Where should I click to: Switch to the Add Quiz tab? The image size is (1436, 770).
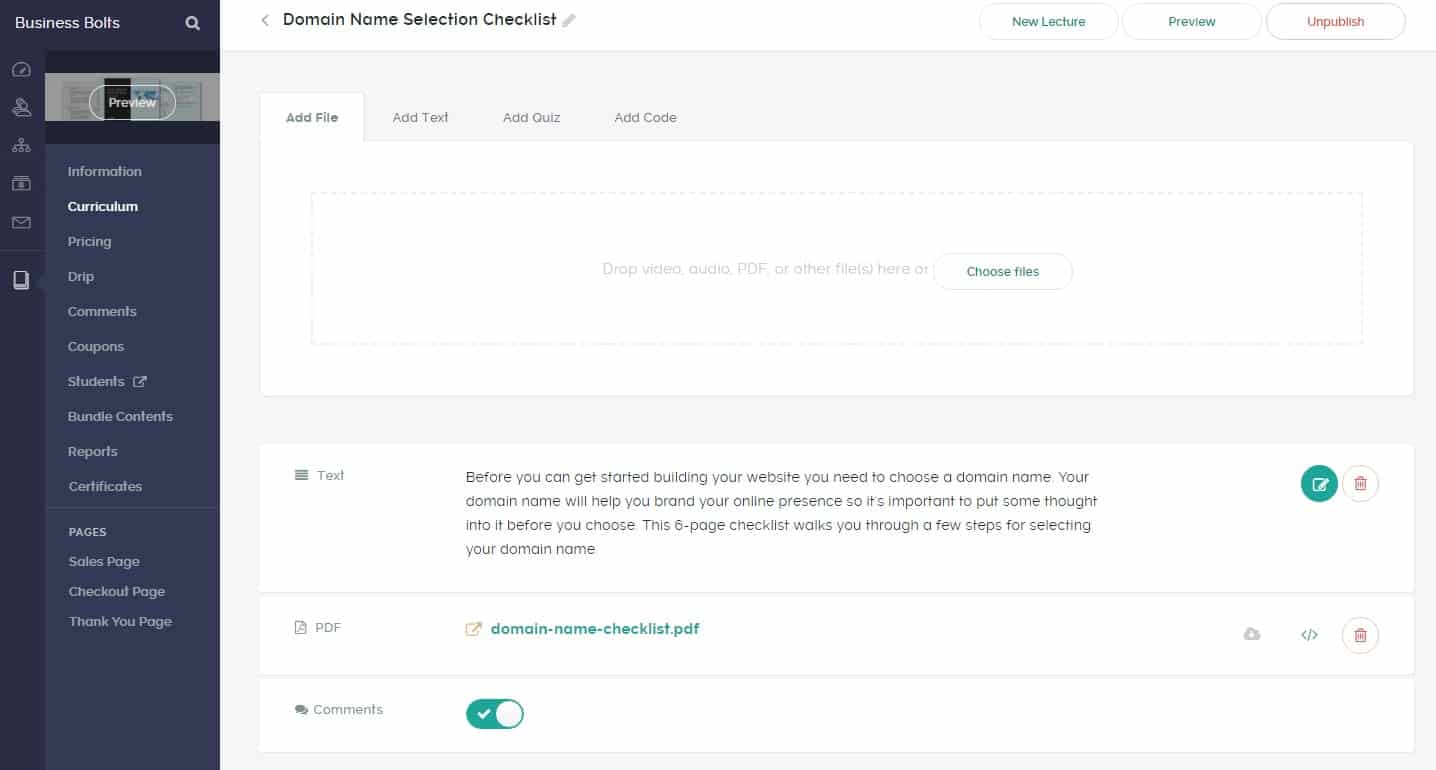pyautogui.click(x=531, y=117)
